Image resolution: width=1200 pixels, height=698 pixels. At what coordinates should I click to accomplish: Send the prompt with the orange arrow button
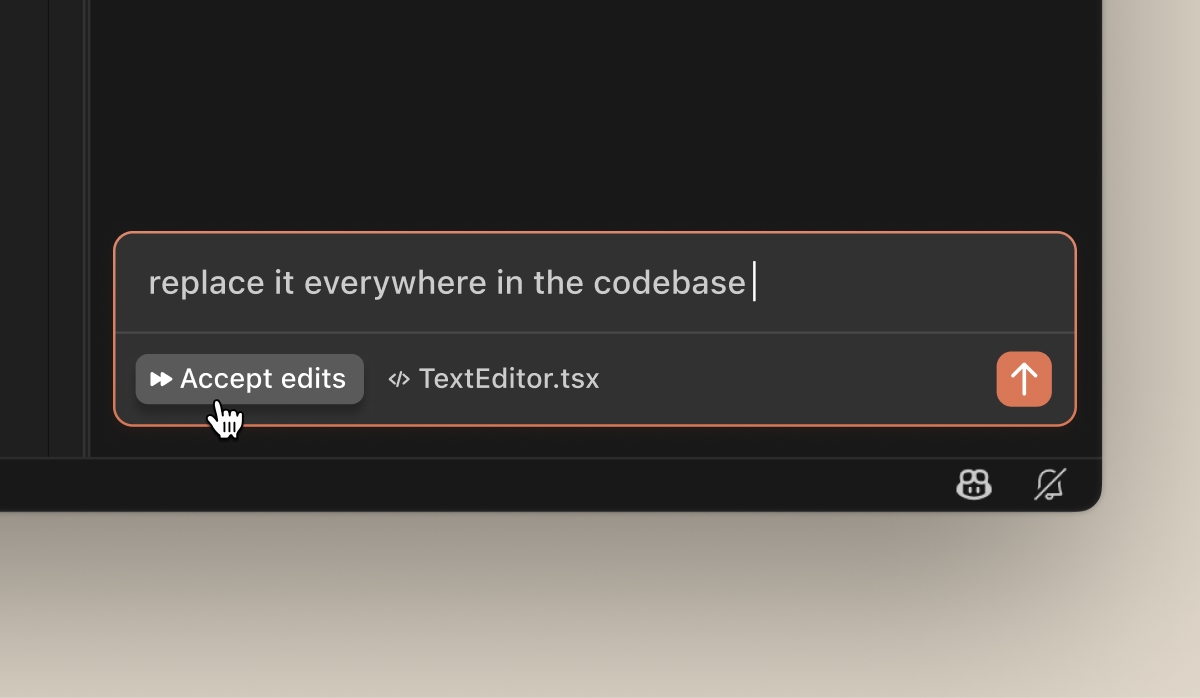point(1024,379)
